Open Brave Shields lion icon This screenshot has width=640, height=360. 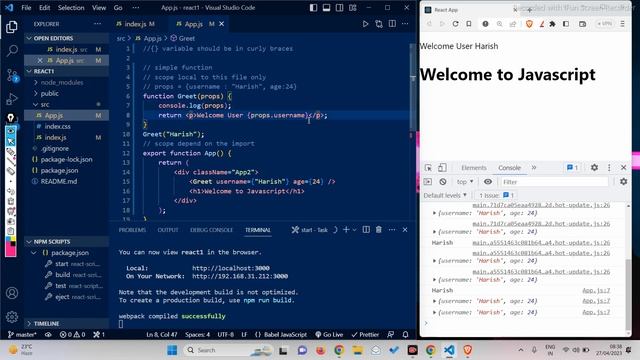(x=529, y=24)
